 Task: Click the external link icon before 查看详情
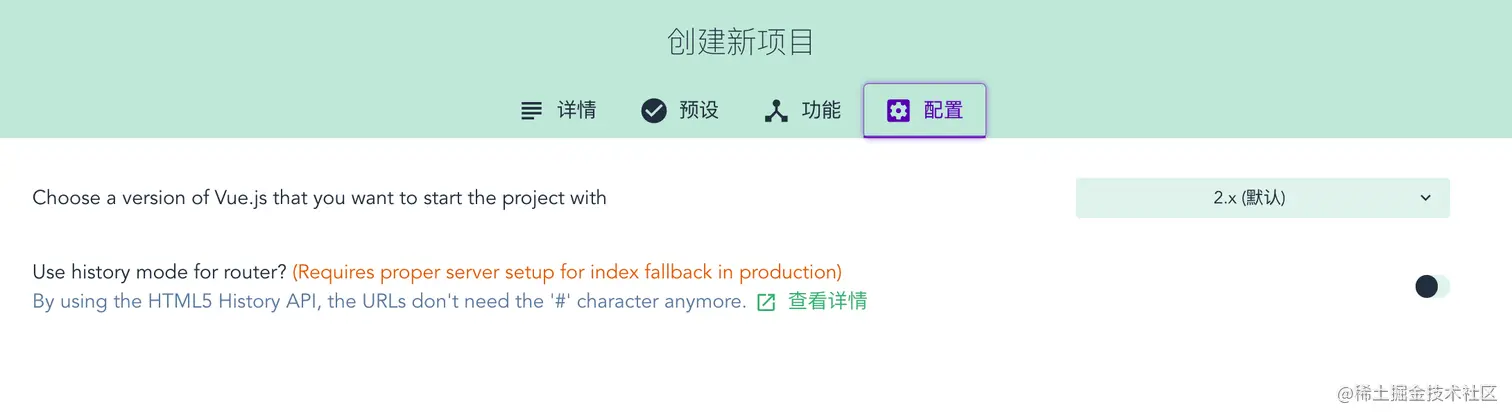766,302
